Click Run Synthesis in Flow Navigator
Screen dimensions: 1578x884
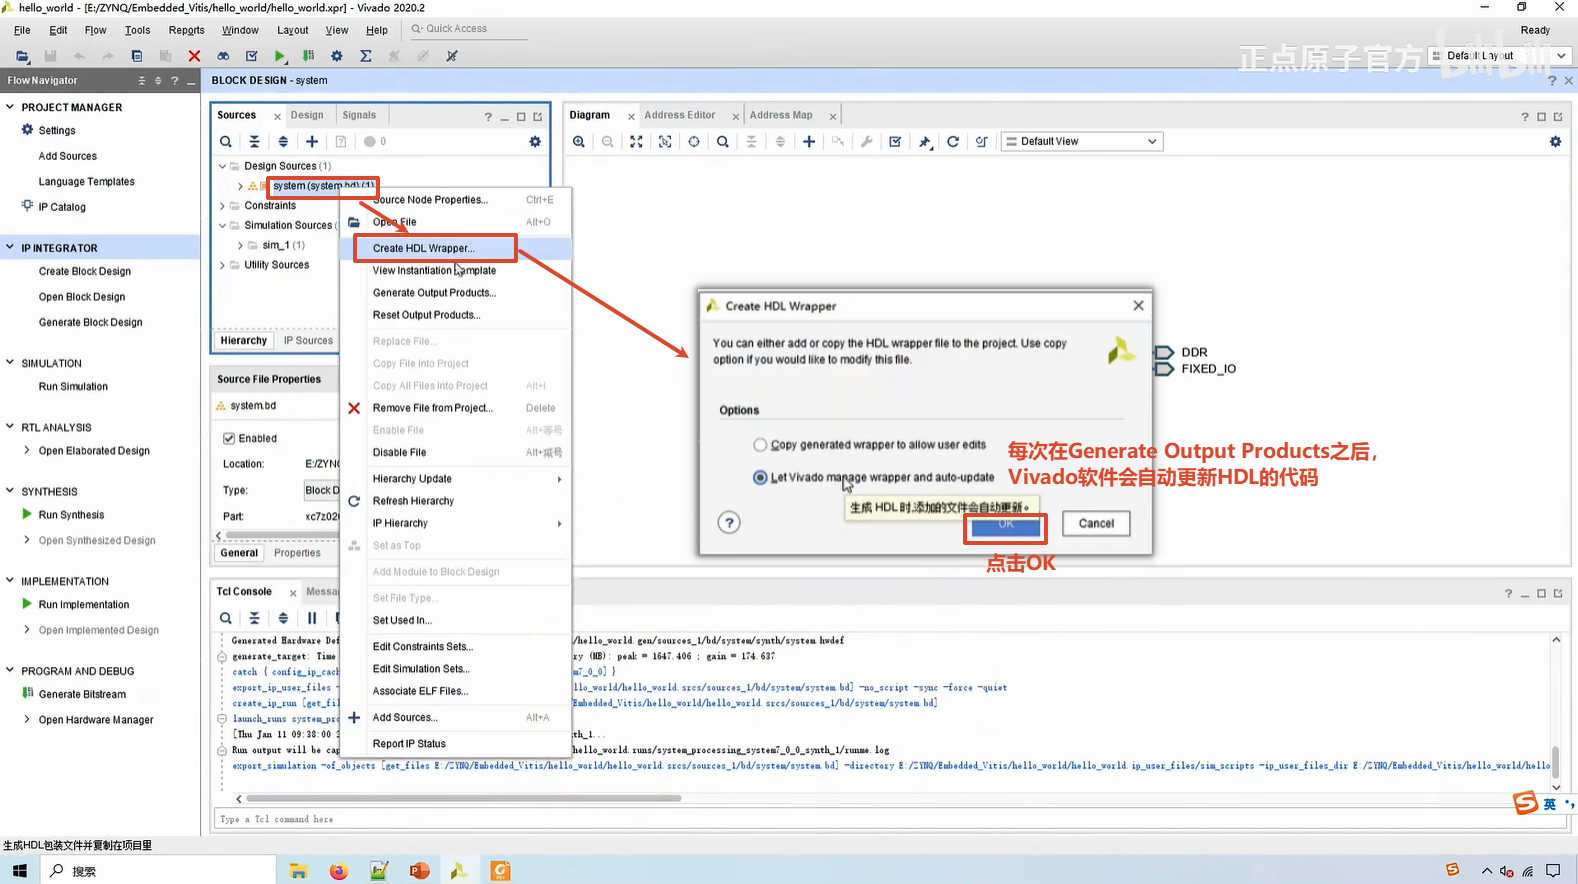point(71,515)
